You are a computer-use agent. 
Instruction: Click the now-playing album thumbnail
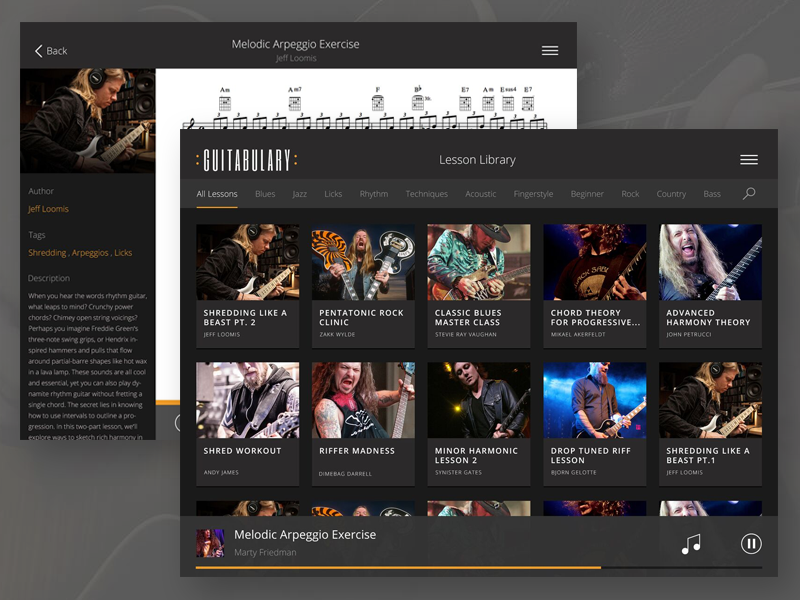pos(210,543)
